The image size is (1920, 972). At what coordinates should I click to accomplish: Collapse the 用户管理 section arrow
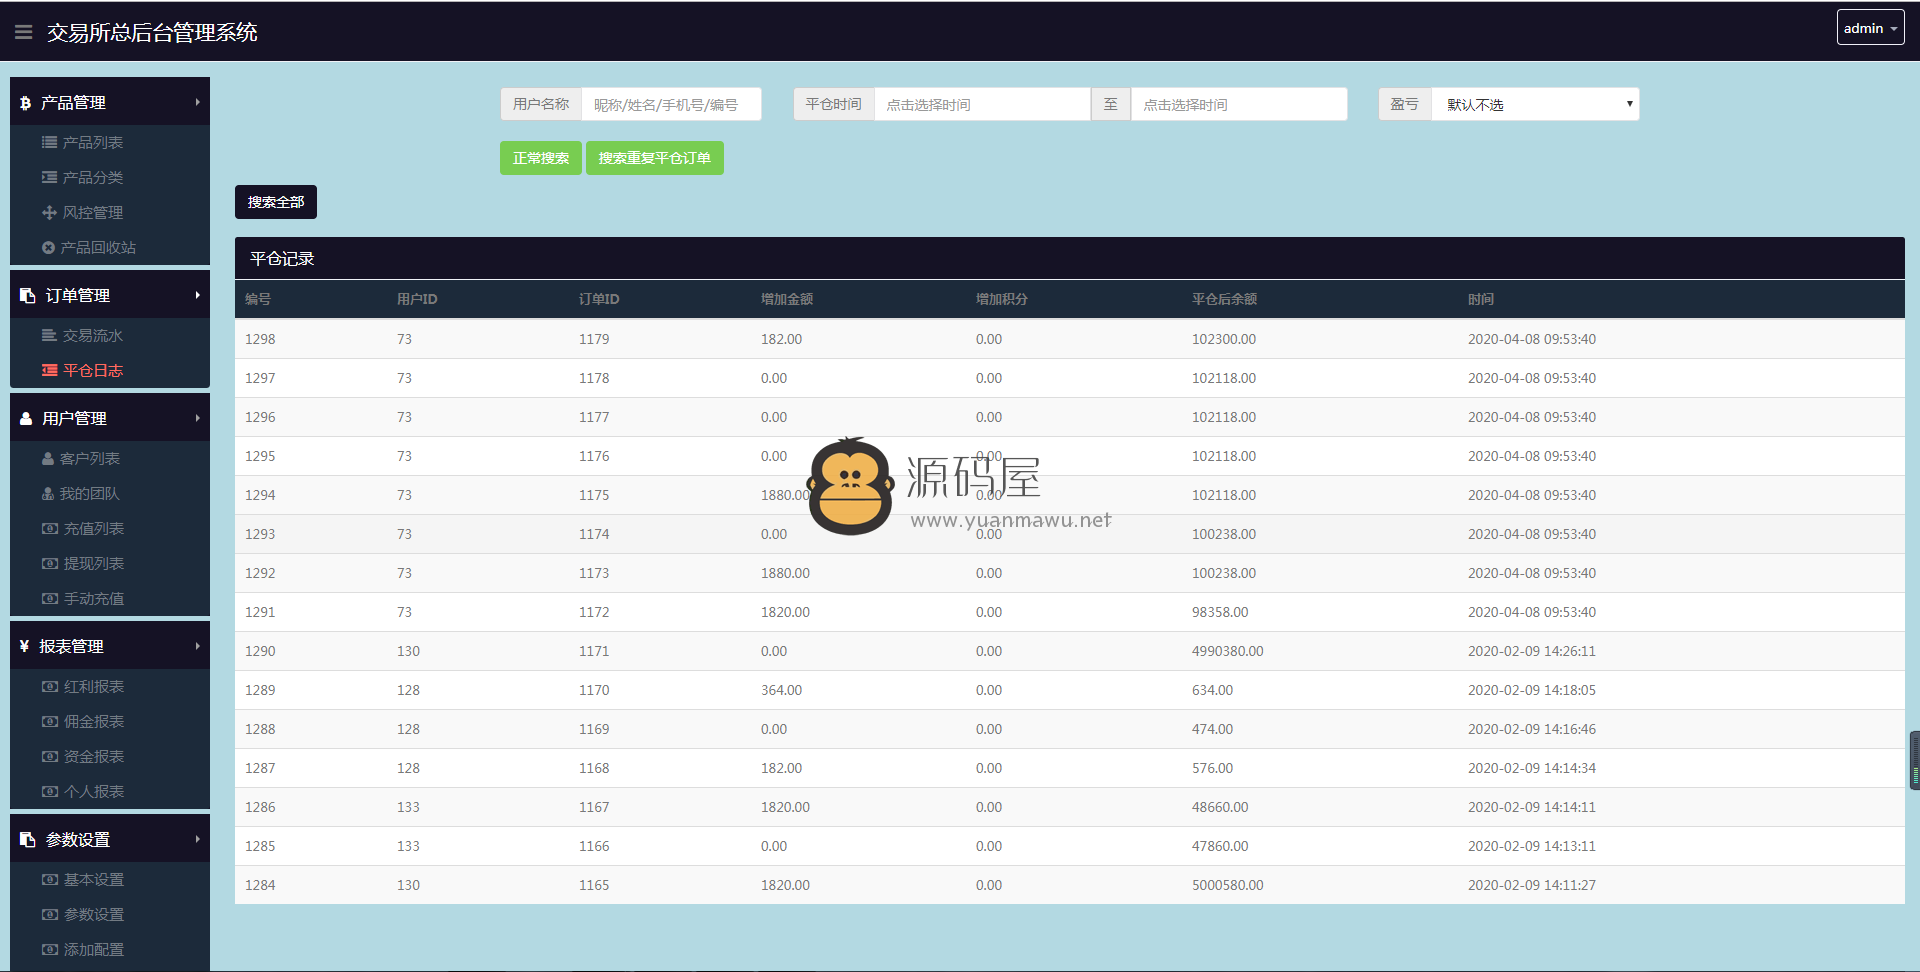(197, 418)
